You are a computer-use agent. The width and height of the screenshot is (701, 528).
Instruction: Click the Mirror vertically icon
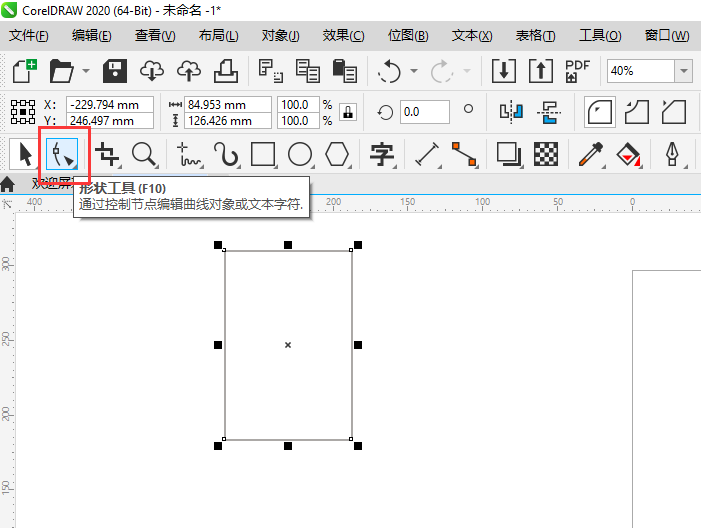coord(549,111)
